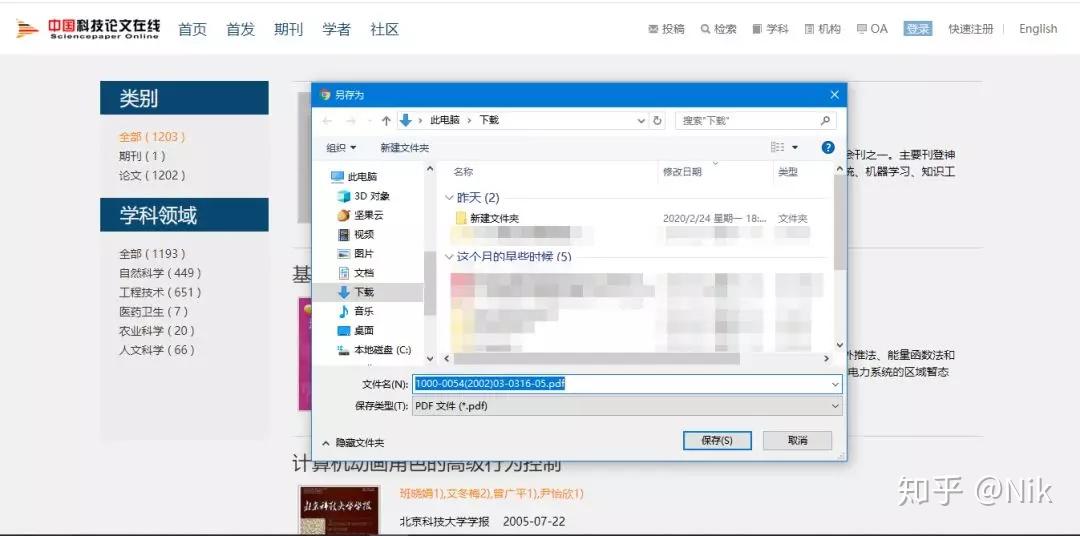
Task: Filter subject by 人文科学 ( 66 )
Action: 157,350
